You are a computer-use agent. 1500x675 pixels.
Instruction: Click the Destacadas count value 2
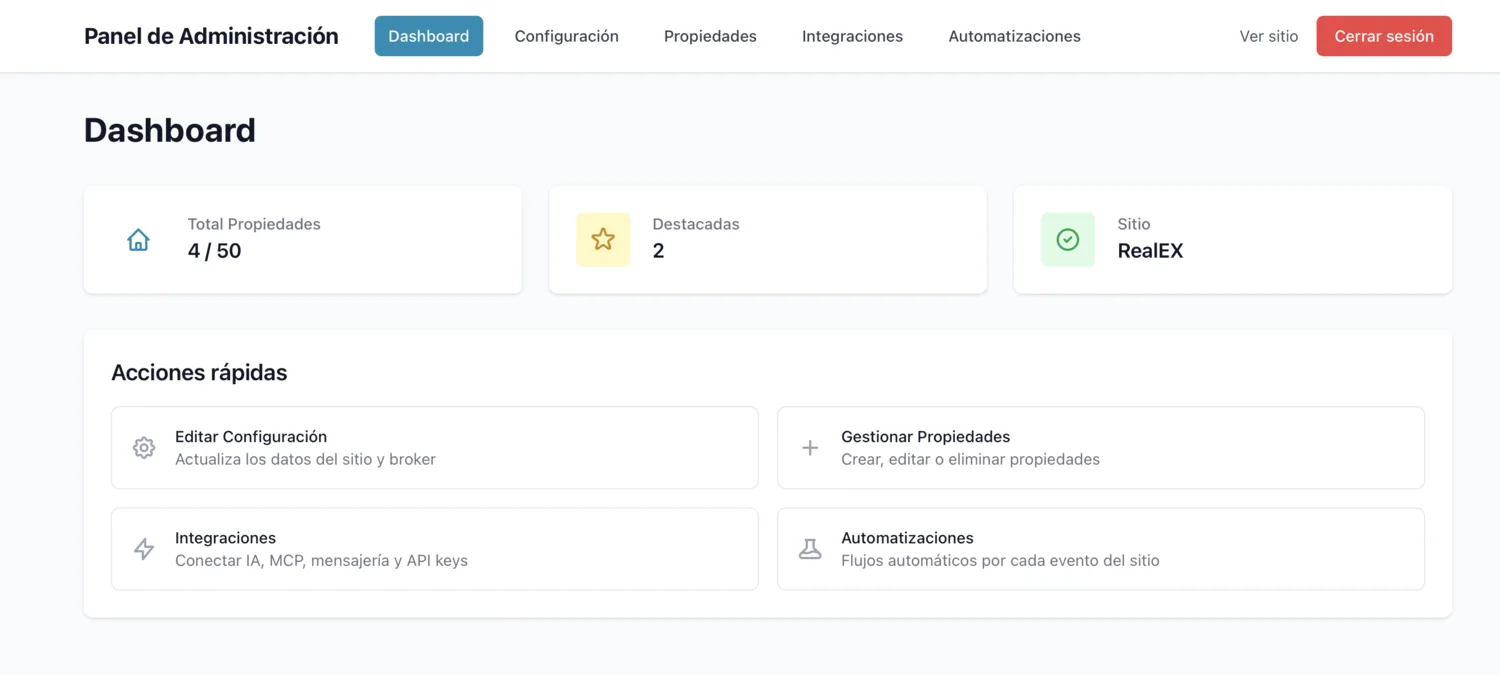coord(658,251)
